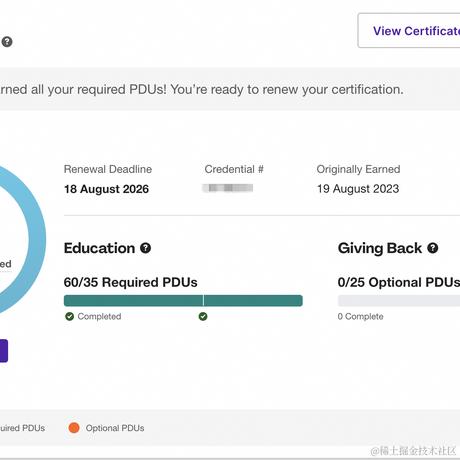This screenshot has height=460, width=460.
Task: Click the green Completed checkmark icon
Action: pos(70,316)
